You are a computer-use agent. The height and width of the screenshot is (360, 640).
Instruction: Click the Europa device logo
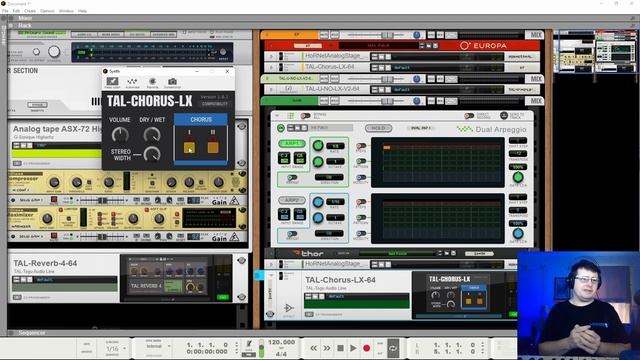483,45
